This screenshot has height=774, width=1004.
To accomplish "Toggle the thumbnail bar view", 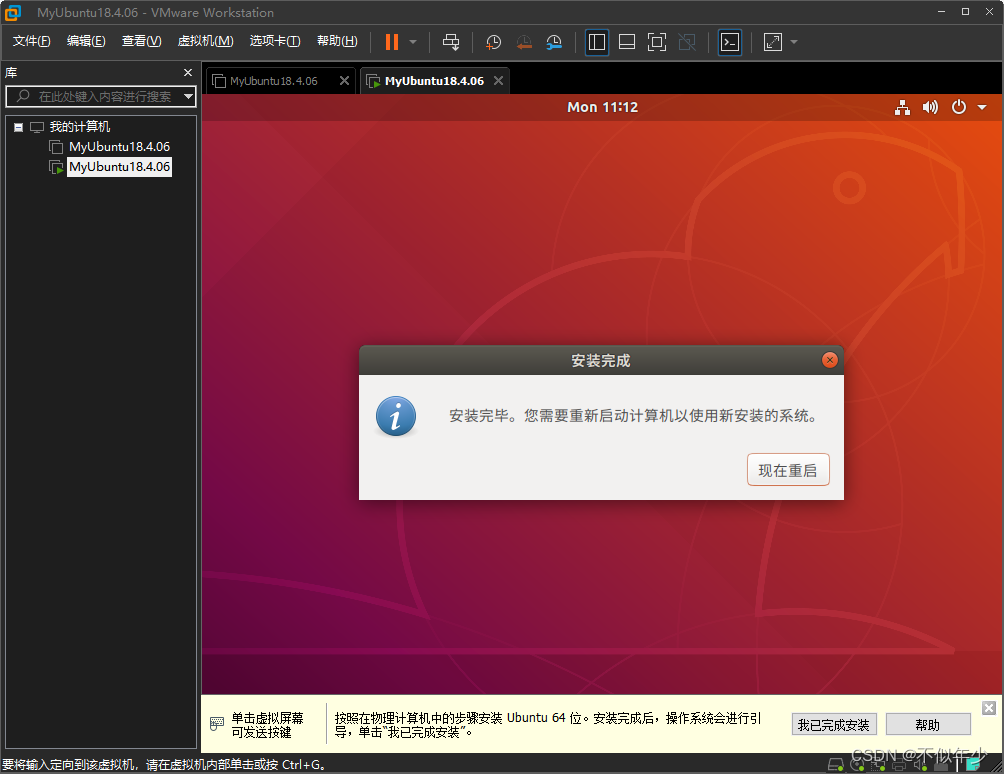I will tap(627, 42).
